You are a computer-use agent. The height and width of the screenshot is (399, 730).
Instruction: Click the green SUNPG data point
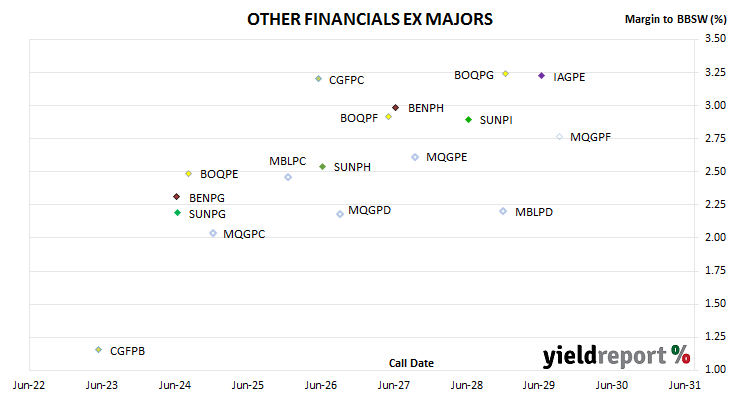click(x=177, y=213)
